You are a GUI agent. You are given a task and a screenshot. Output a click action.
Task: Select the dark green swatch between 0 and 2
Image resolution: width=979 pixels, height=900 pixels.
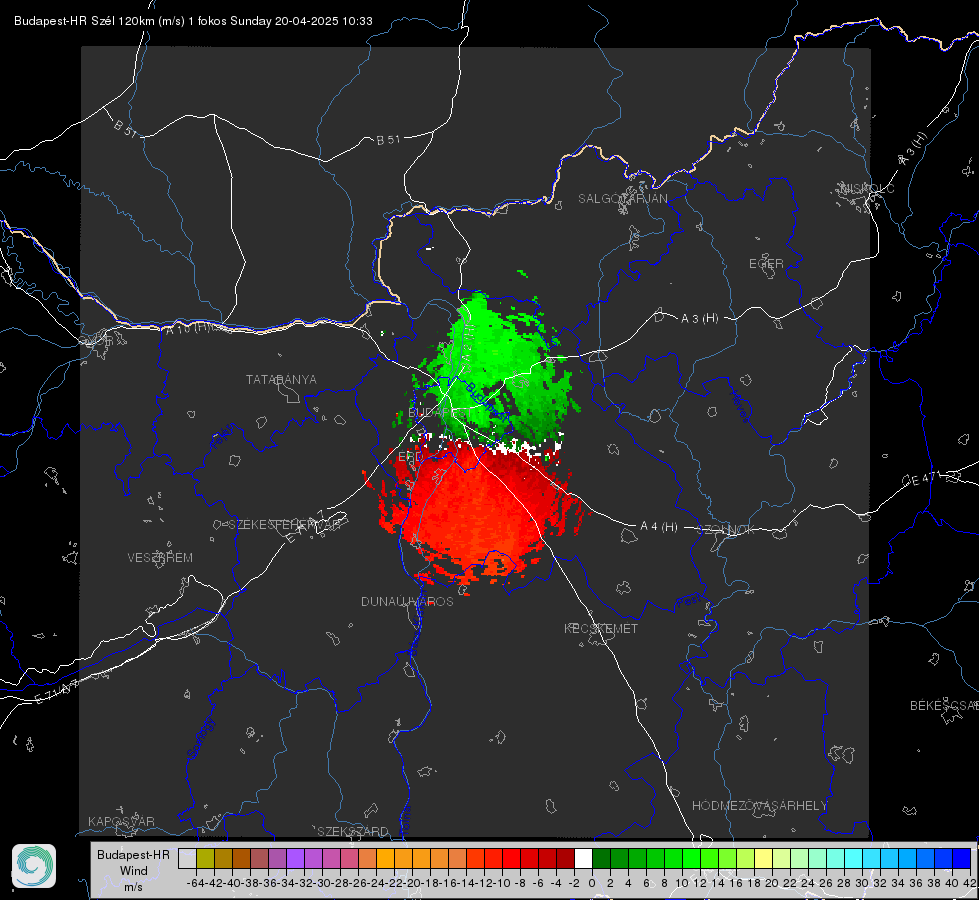click(x=601, y=858)
